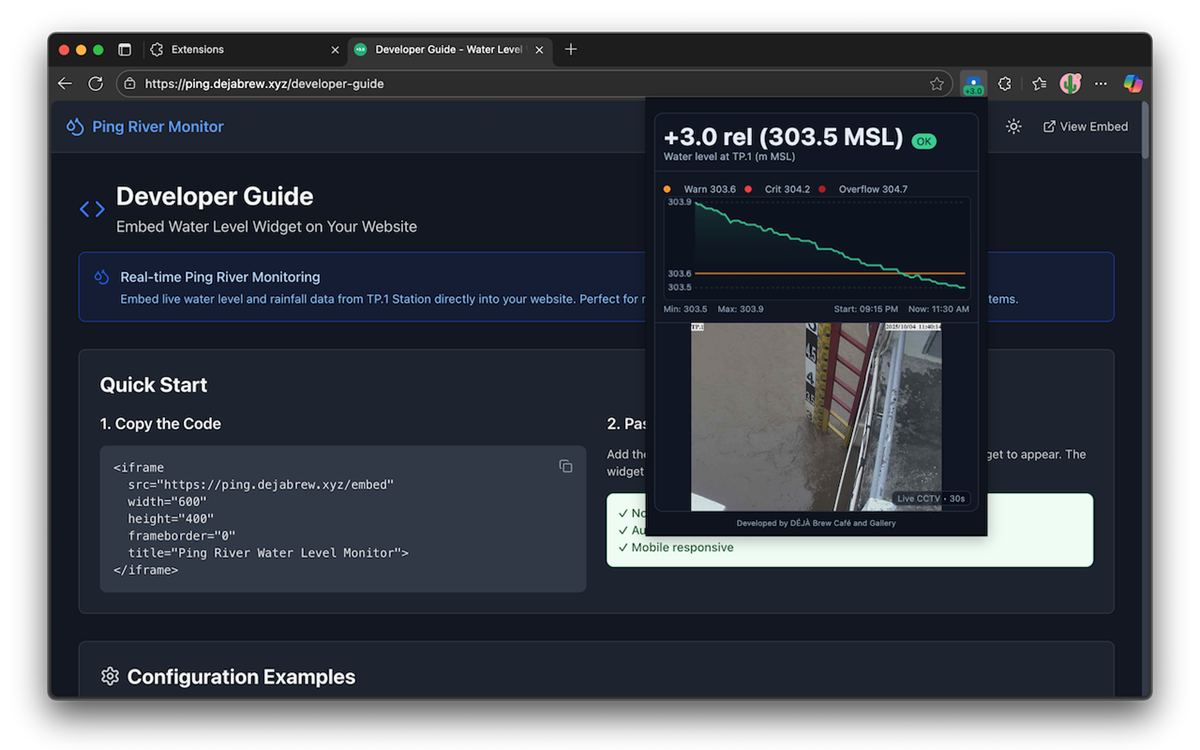Click the water level trend chart

click(816, 247)
